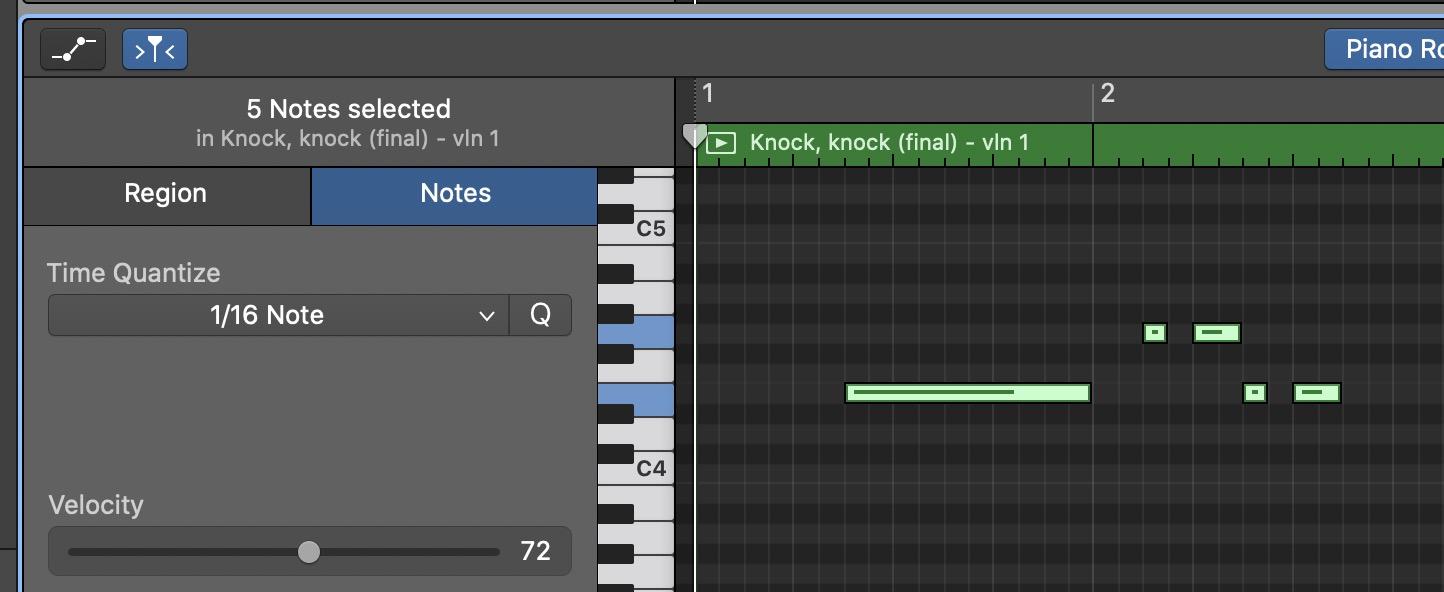Viewport: 1444px width, 592px height.
Task: Click the Velocity slider handle
Action: coord(309,551)
